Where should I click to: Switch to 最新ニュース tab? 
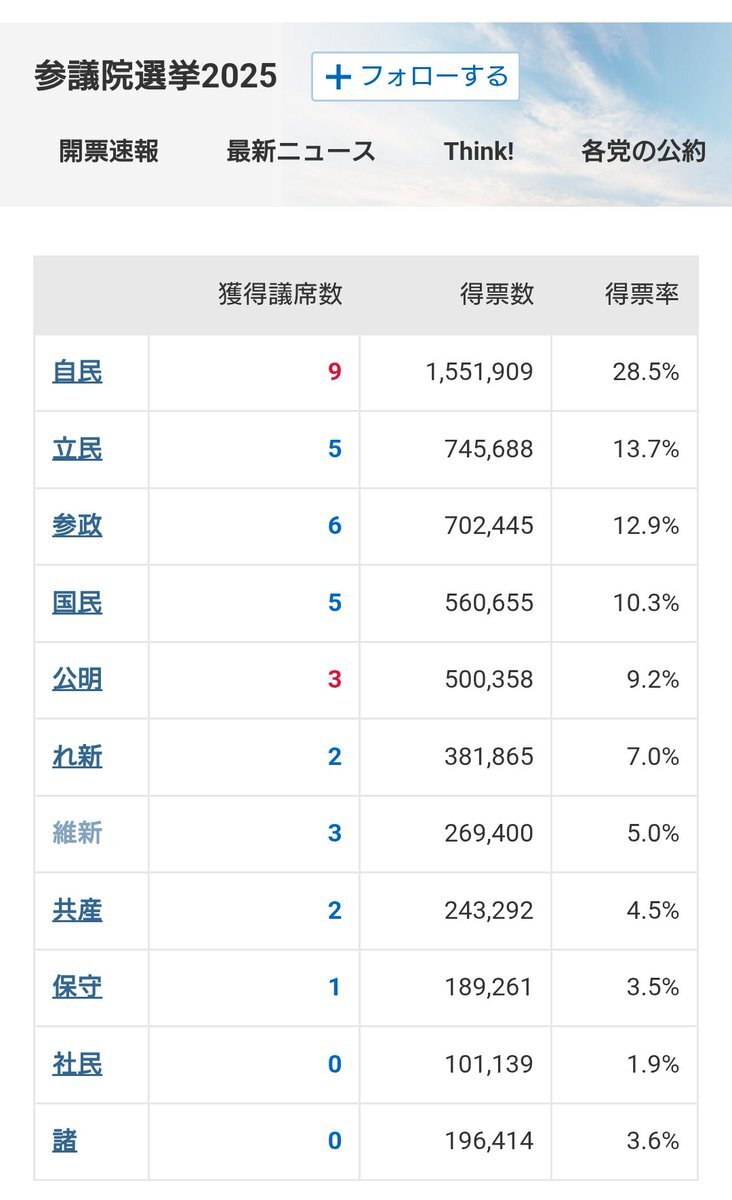pos(301,151)
